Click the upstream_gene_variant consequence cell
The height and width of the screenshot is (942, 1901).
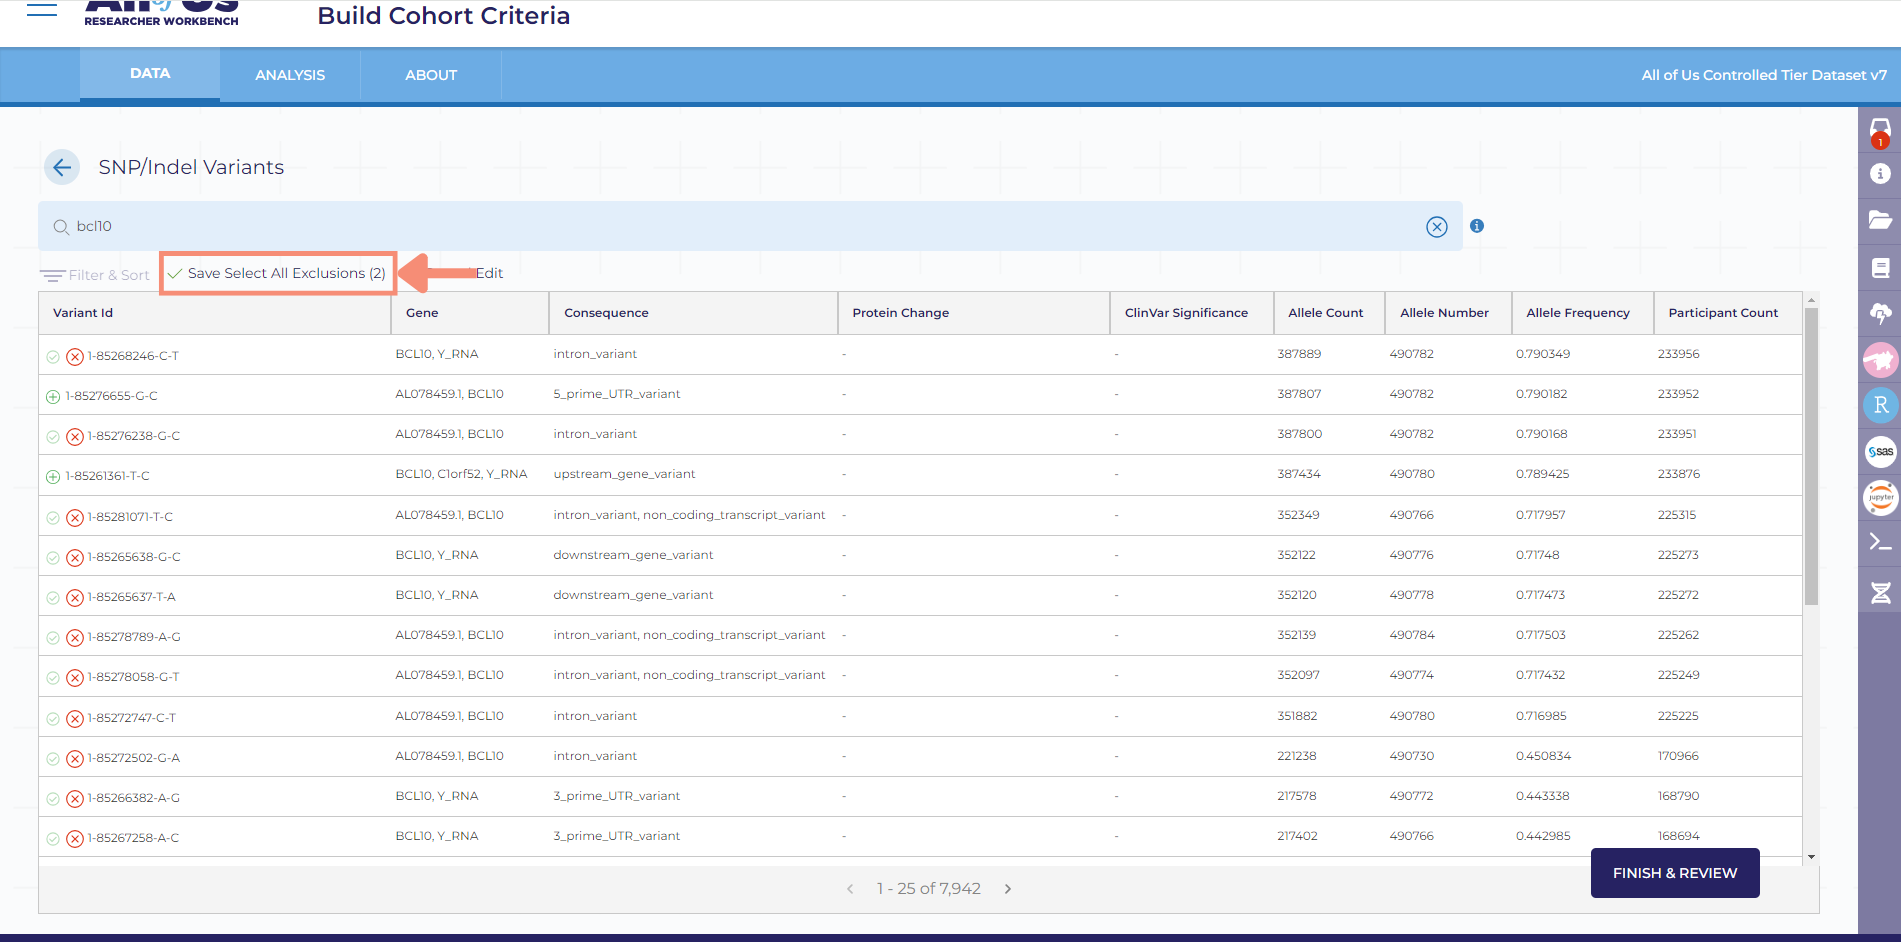point(624,474)
